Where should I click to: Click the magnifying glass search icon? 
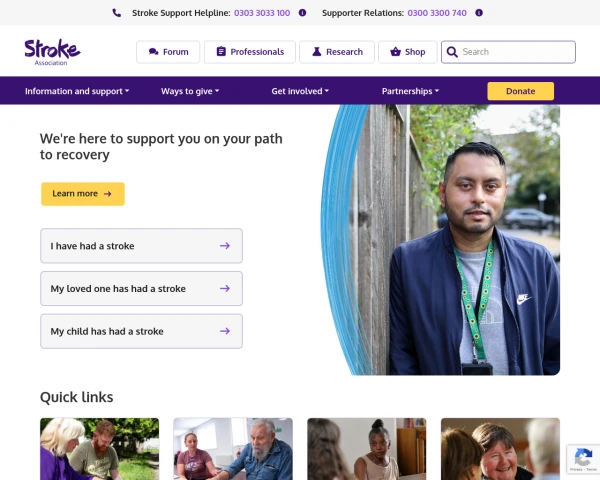point(452,52)
